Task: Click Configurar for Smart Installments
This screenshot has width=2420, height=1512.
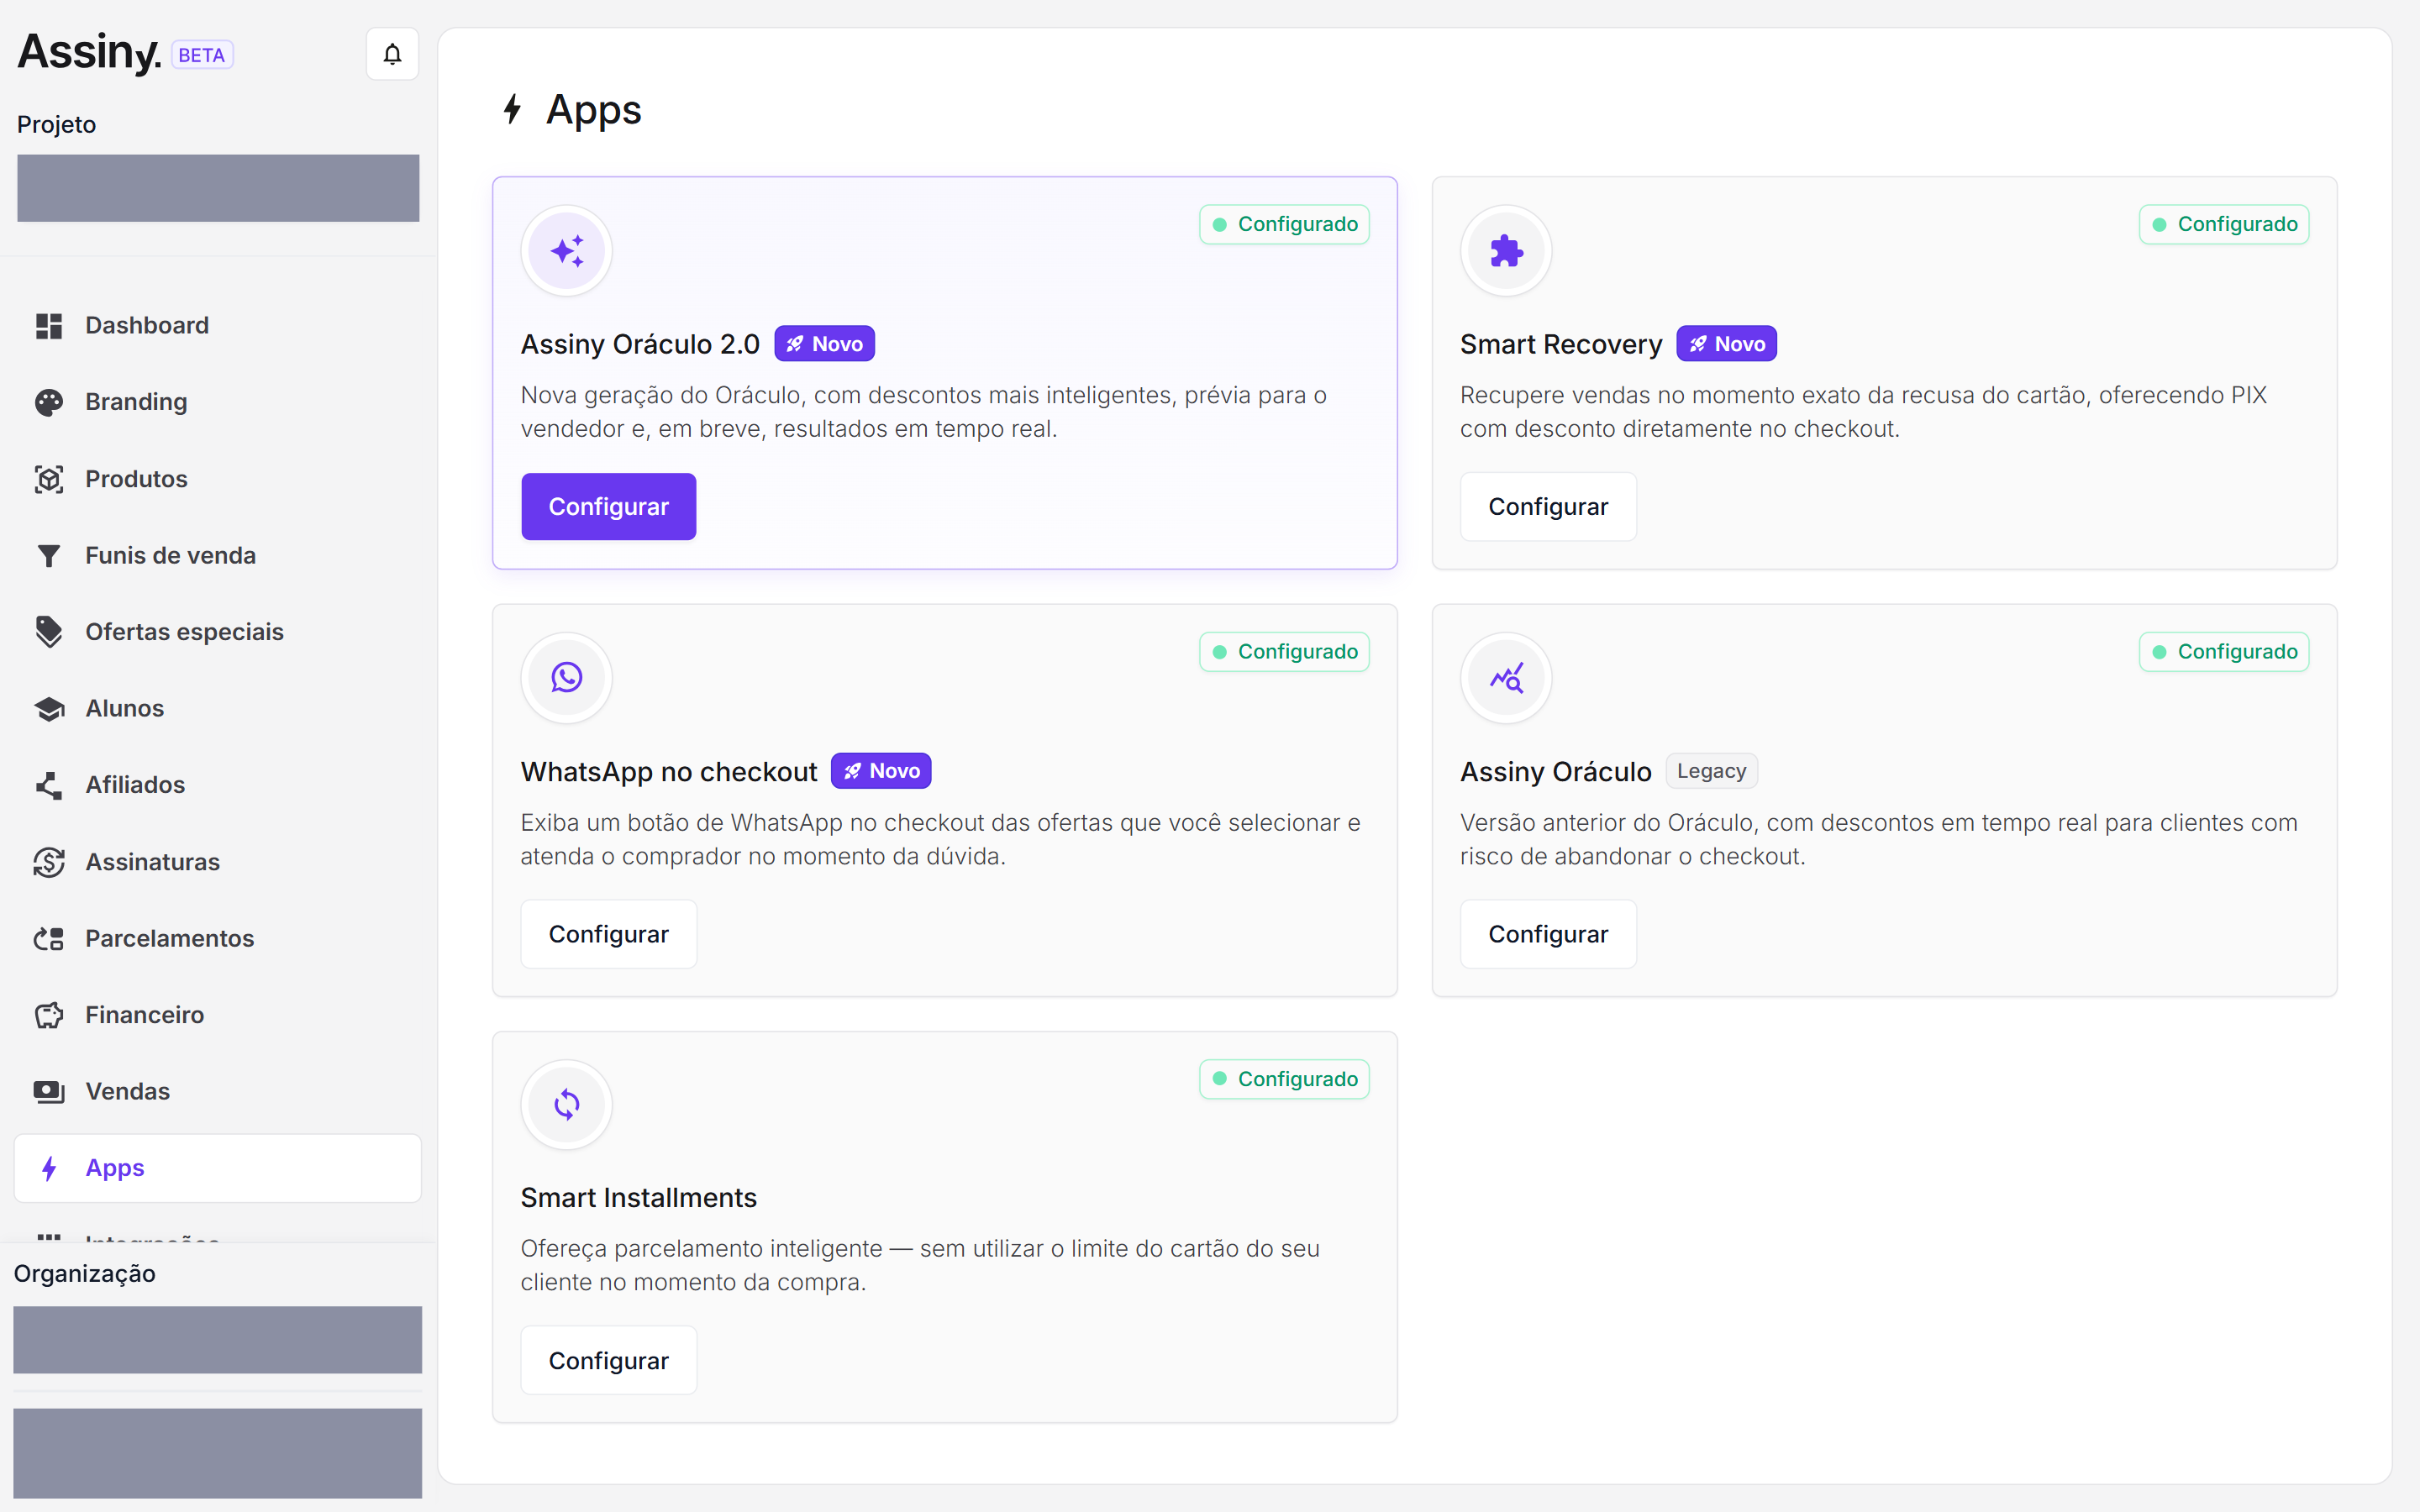Action: point(608,1361)
